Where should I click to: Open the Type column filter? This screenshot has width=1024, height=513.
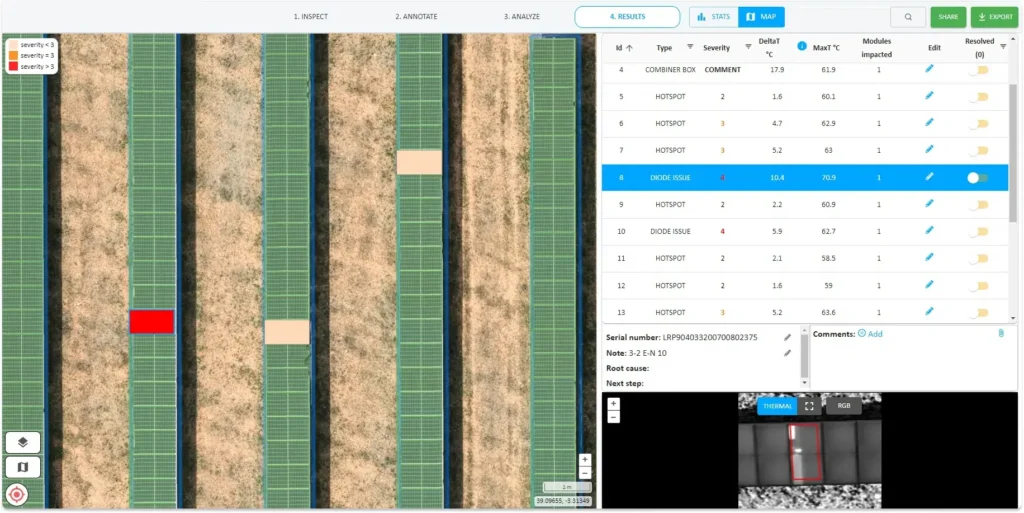pyautogui.click(x=689, y=47)
